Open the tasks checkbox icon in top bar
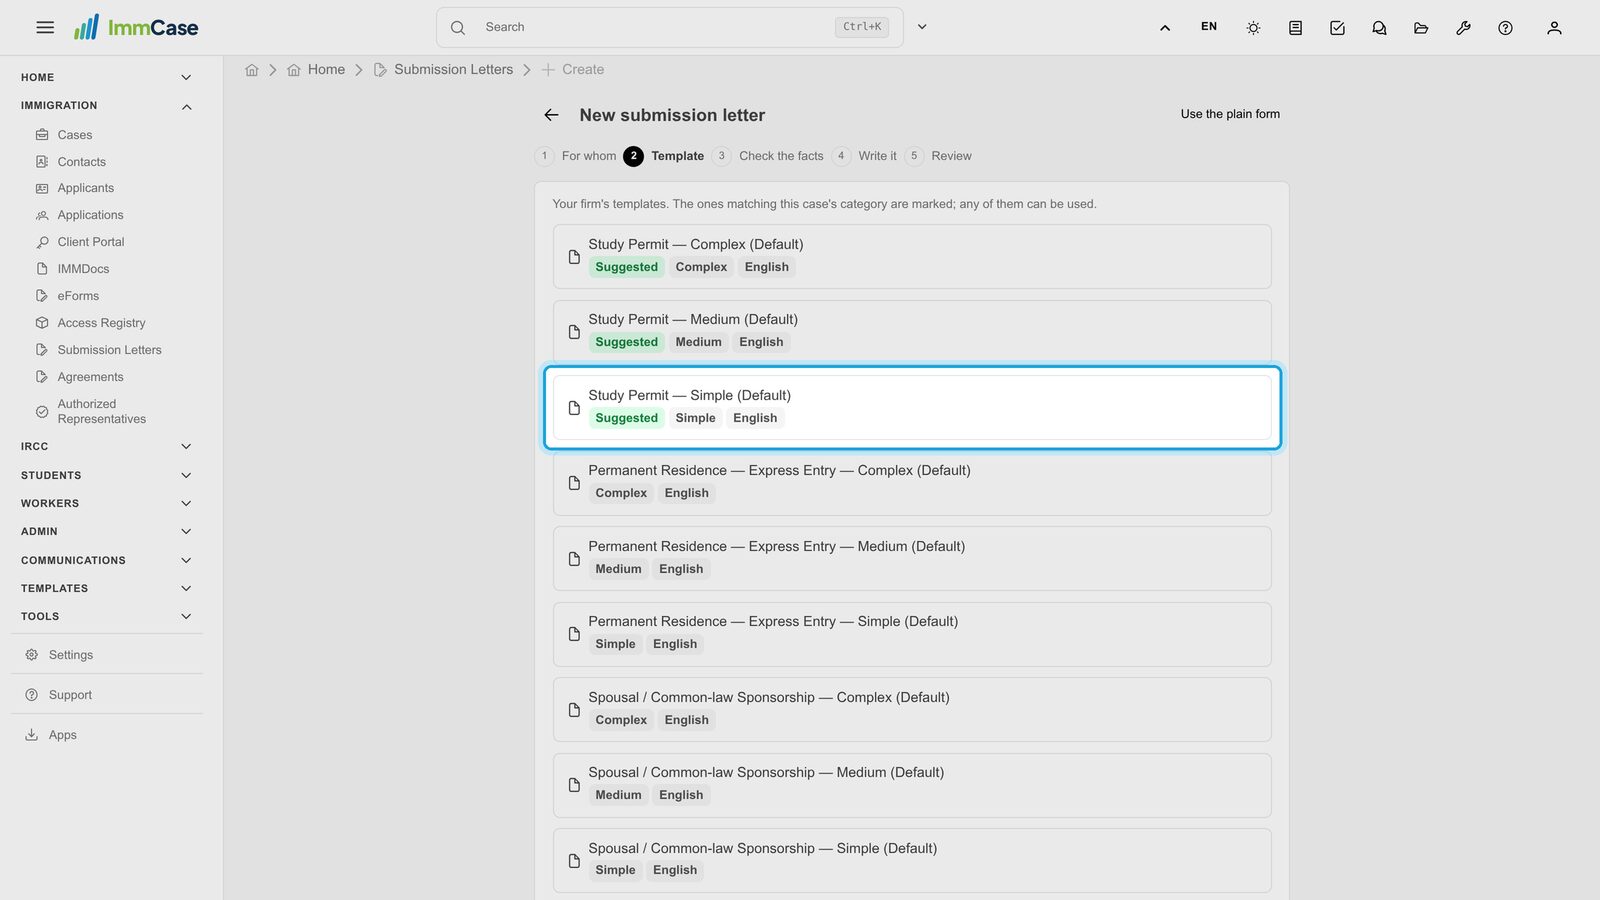 tap(1337, 28)
